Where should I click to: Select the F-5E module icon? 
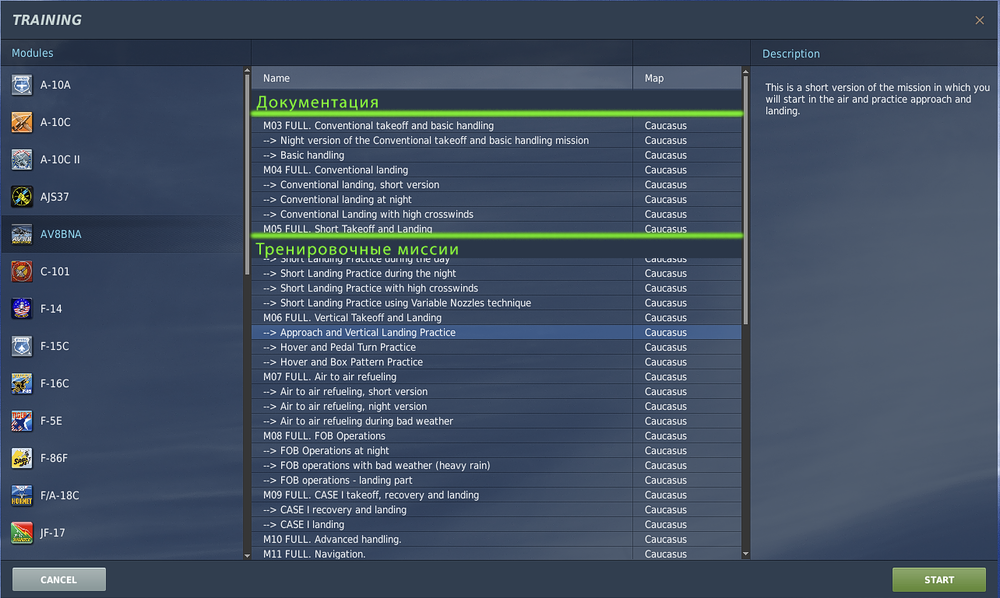22,420
